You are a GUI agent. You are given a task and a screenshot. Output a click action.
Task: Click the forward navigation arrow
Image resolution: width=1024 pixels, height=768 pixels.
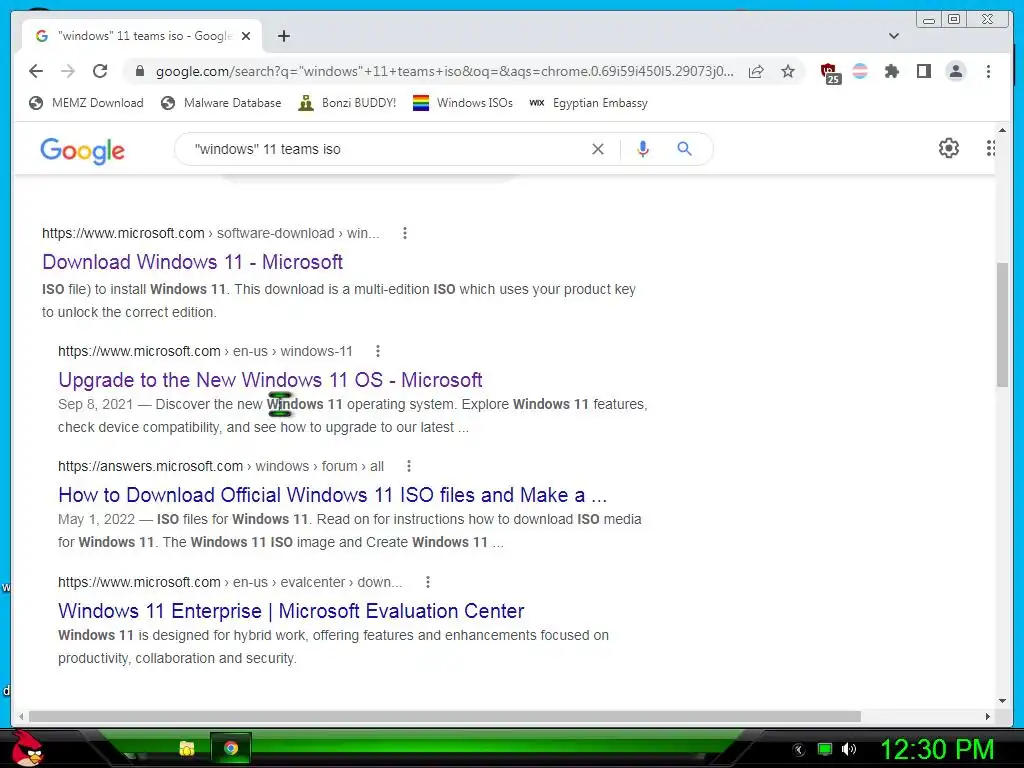click(x=68, y=71)
